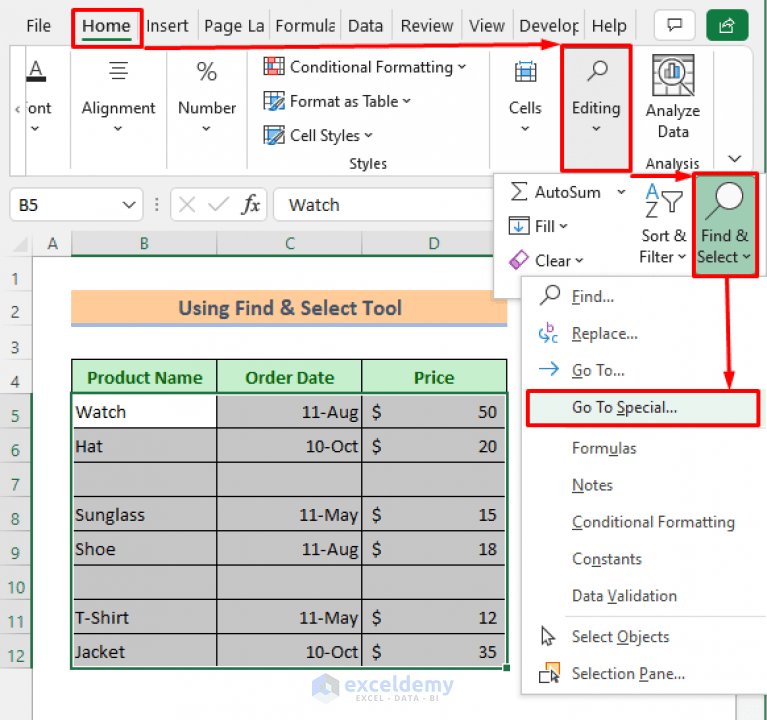Click the Go To arrow icon
Screen dimensions: 767x720
[548, 369]
